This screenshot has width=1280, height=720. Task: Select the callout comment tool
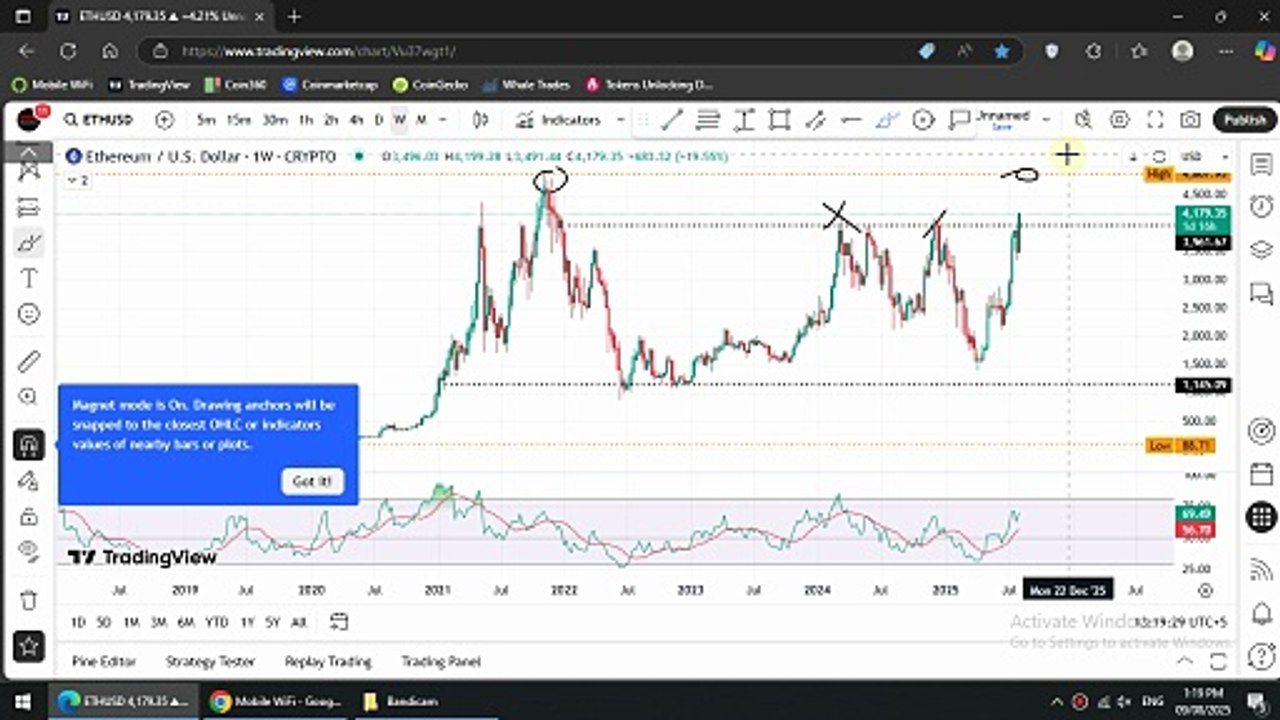[959, 120]
